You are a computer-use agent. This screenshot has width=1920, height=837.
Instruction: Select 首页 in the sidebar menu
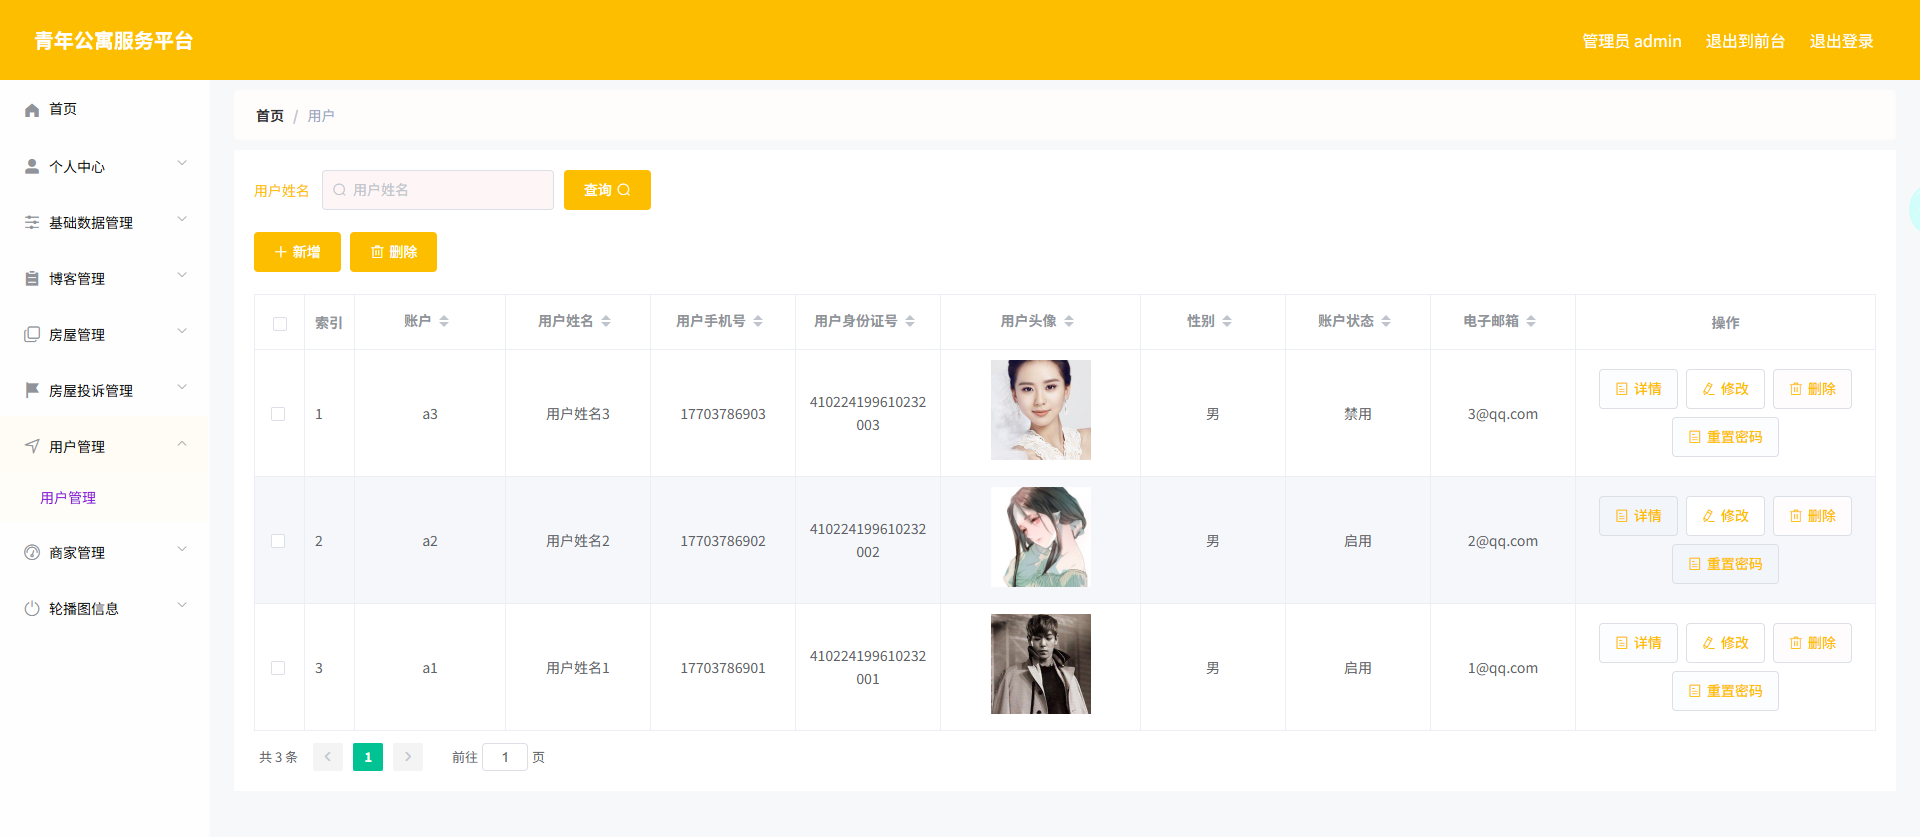point(105,109)
